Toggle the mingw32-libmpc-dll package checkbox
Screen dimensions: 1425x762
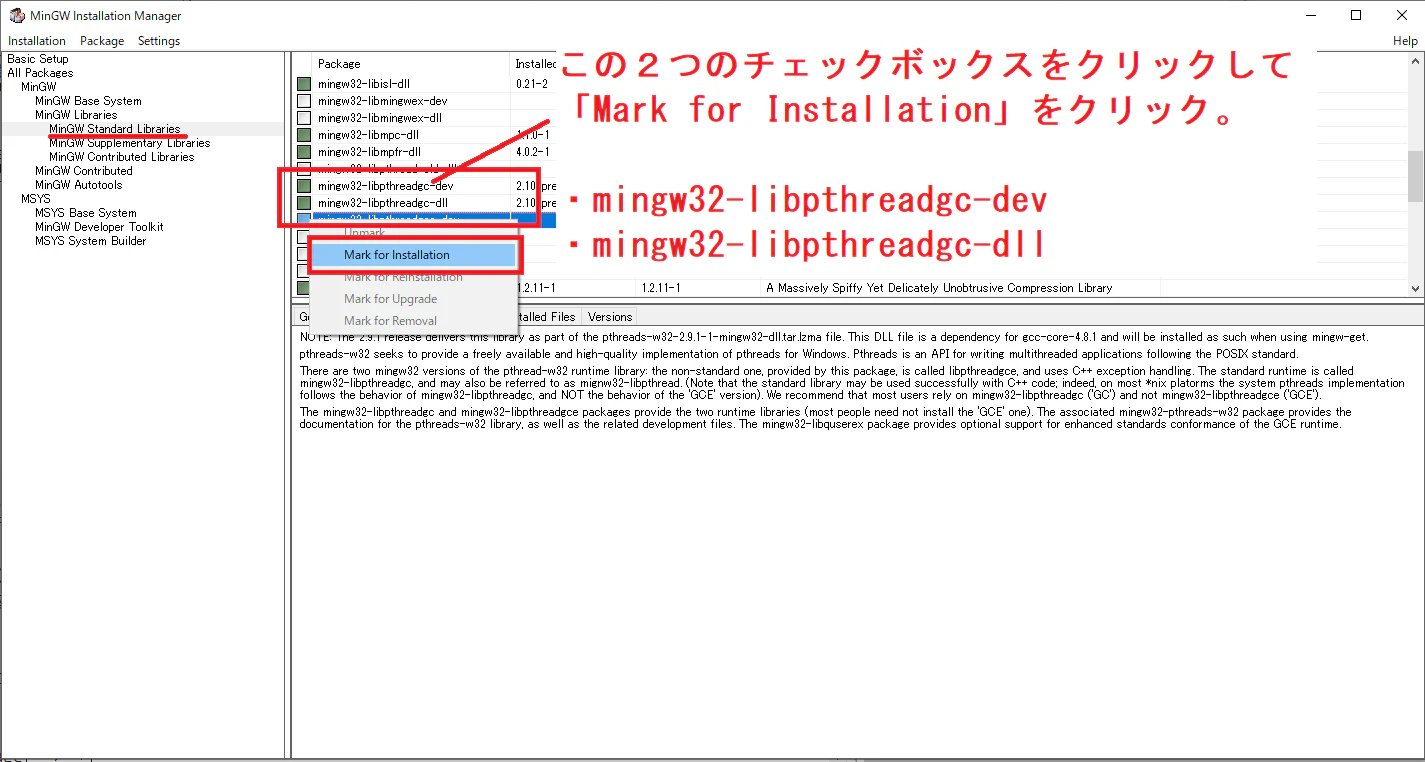[x=304, y=135]
